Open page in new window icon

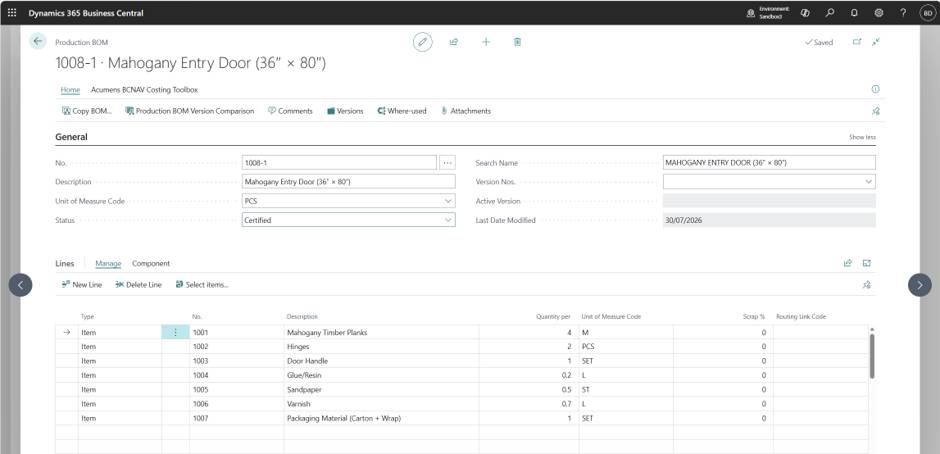point(857,42)
